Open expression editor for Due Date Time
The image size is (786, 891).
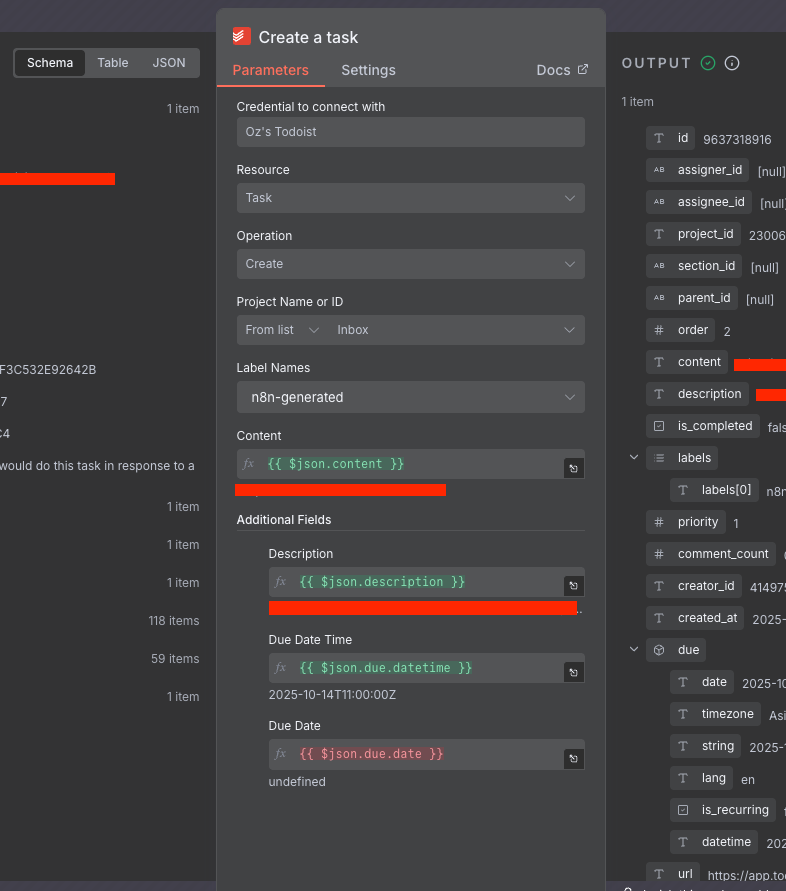coord(573,671)
